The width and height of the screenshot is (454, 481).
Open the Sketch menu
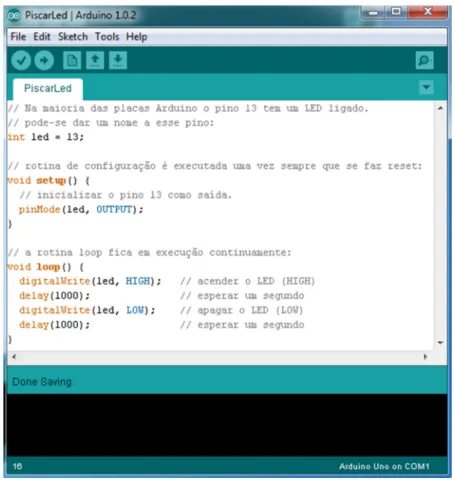click(x=73, y=37)
